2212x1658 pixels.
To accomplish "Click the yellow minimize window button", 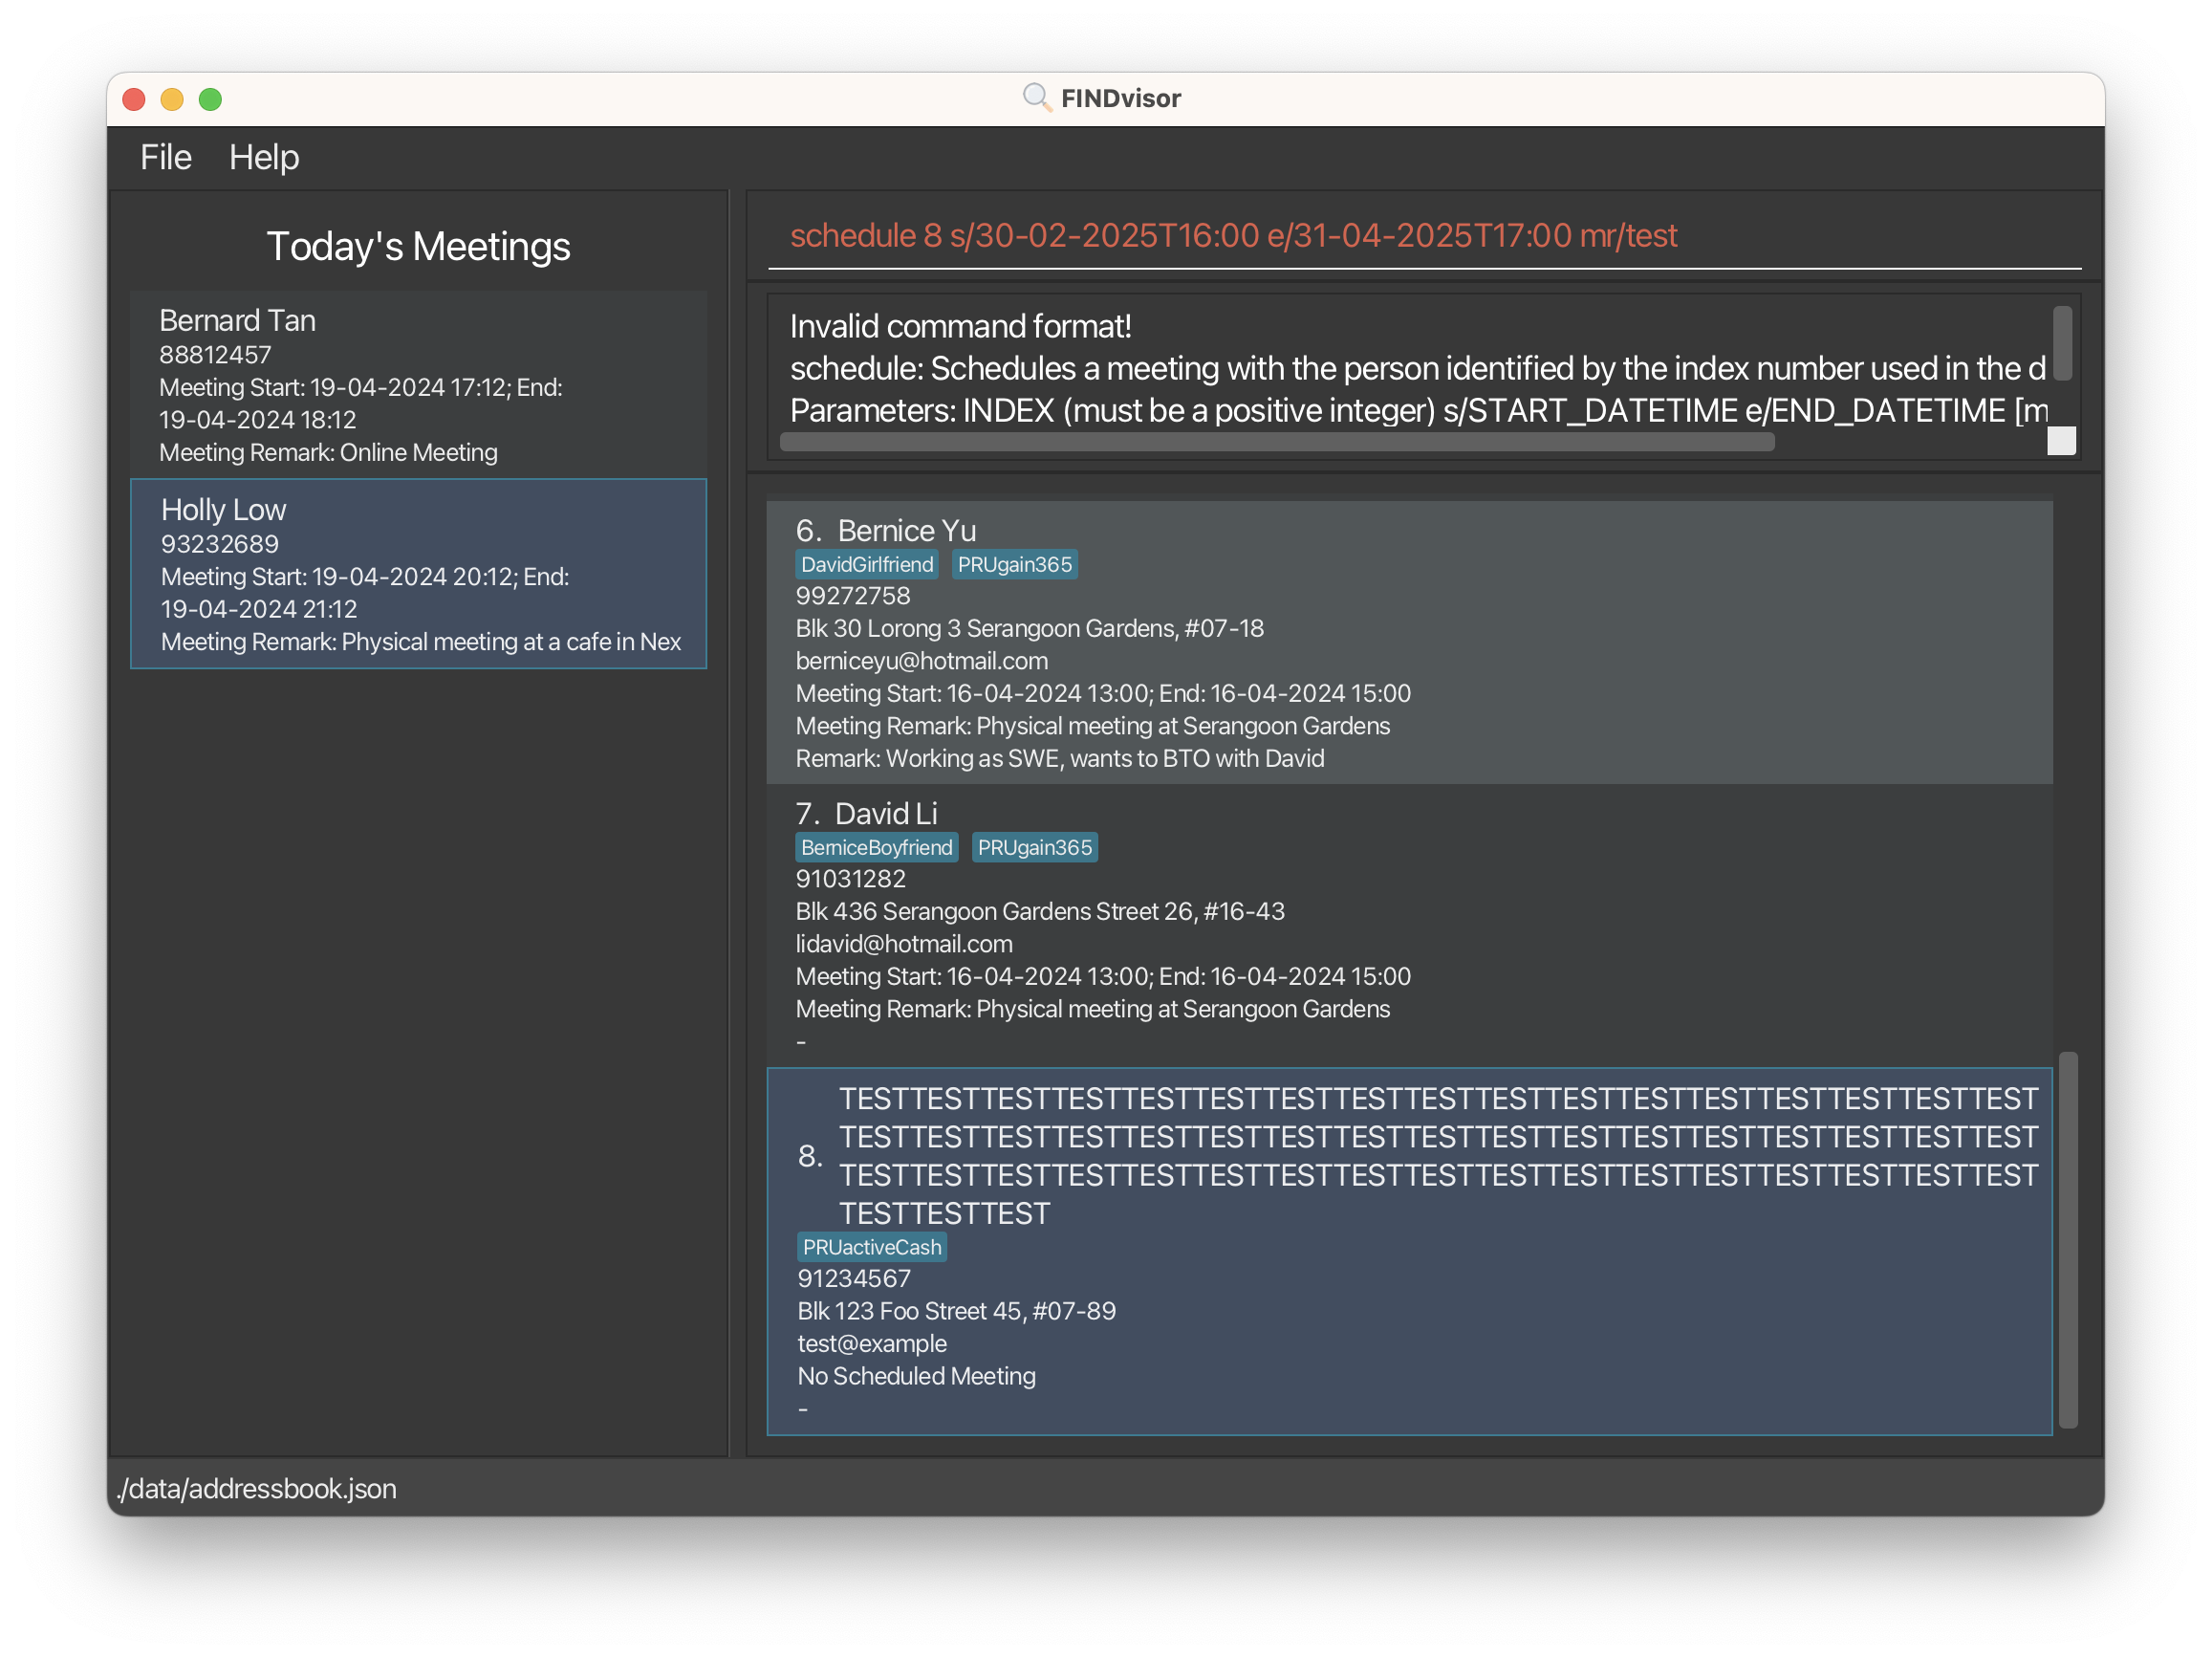I will coord(172,99).
